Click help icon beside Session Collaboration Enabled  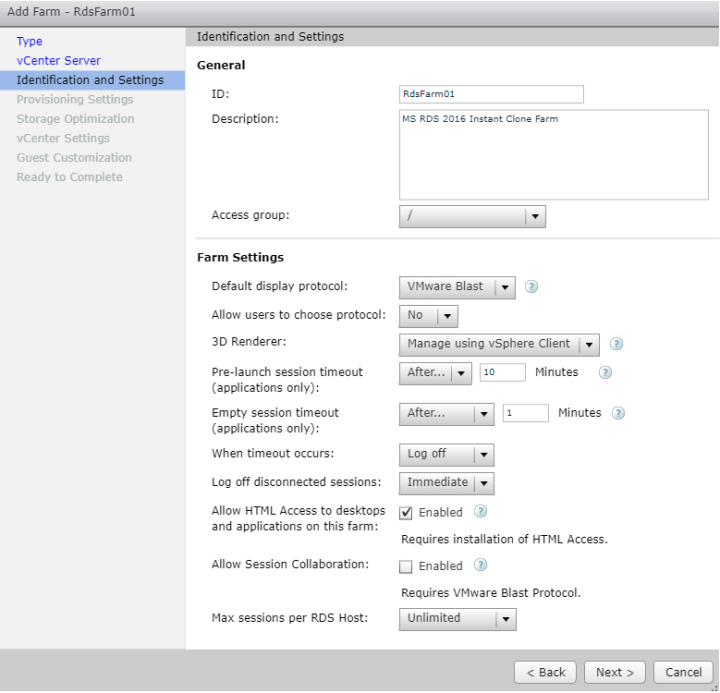click(480, 566)
